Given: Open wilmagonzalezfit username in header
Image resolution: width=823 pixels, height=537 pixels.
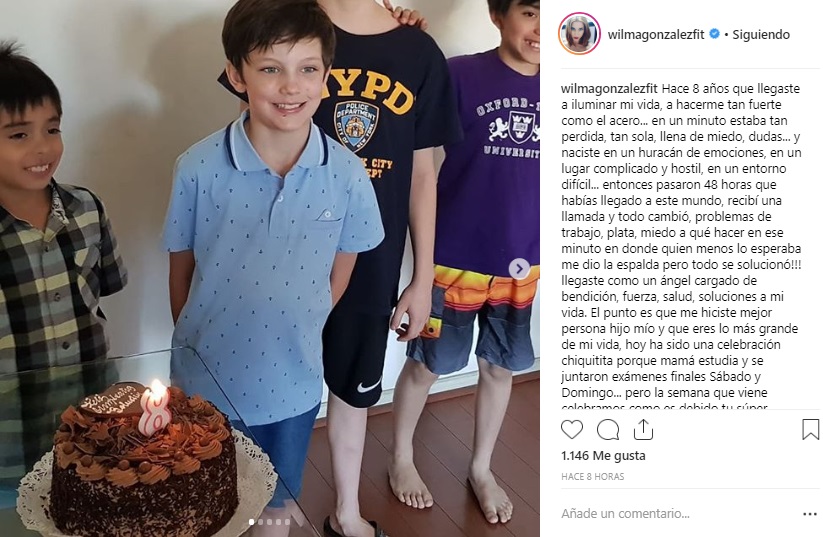Looking at the screenshot, I should (656, 35).
